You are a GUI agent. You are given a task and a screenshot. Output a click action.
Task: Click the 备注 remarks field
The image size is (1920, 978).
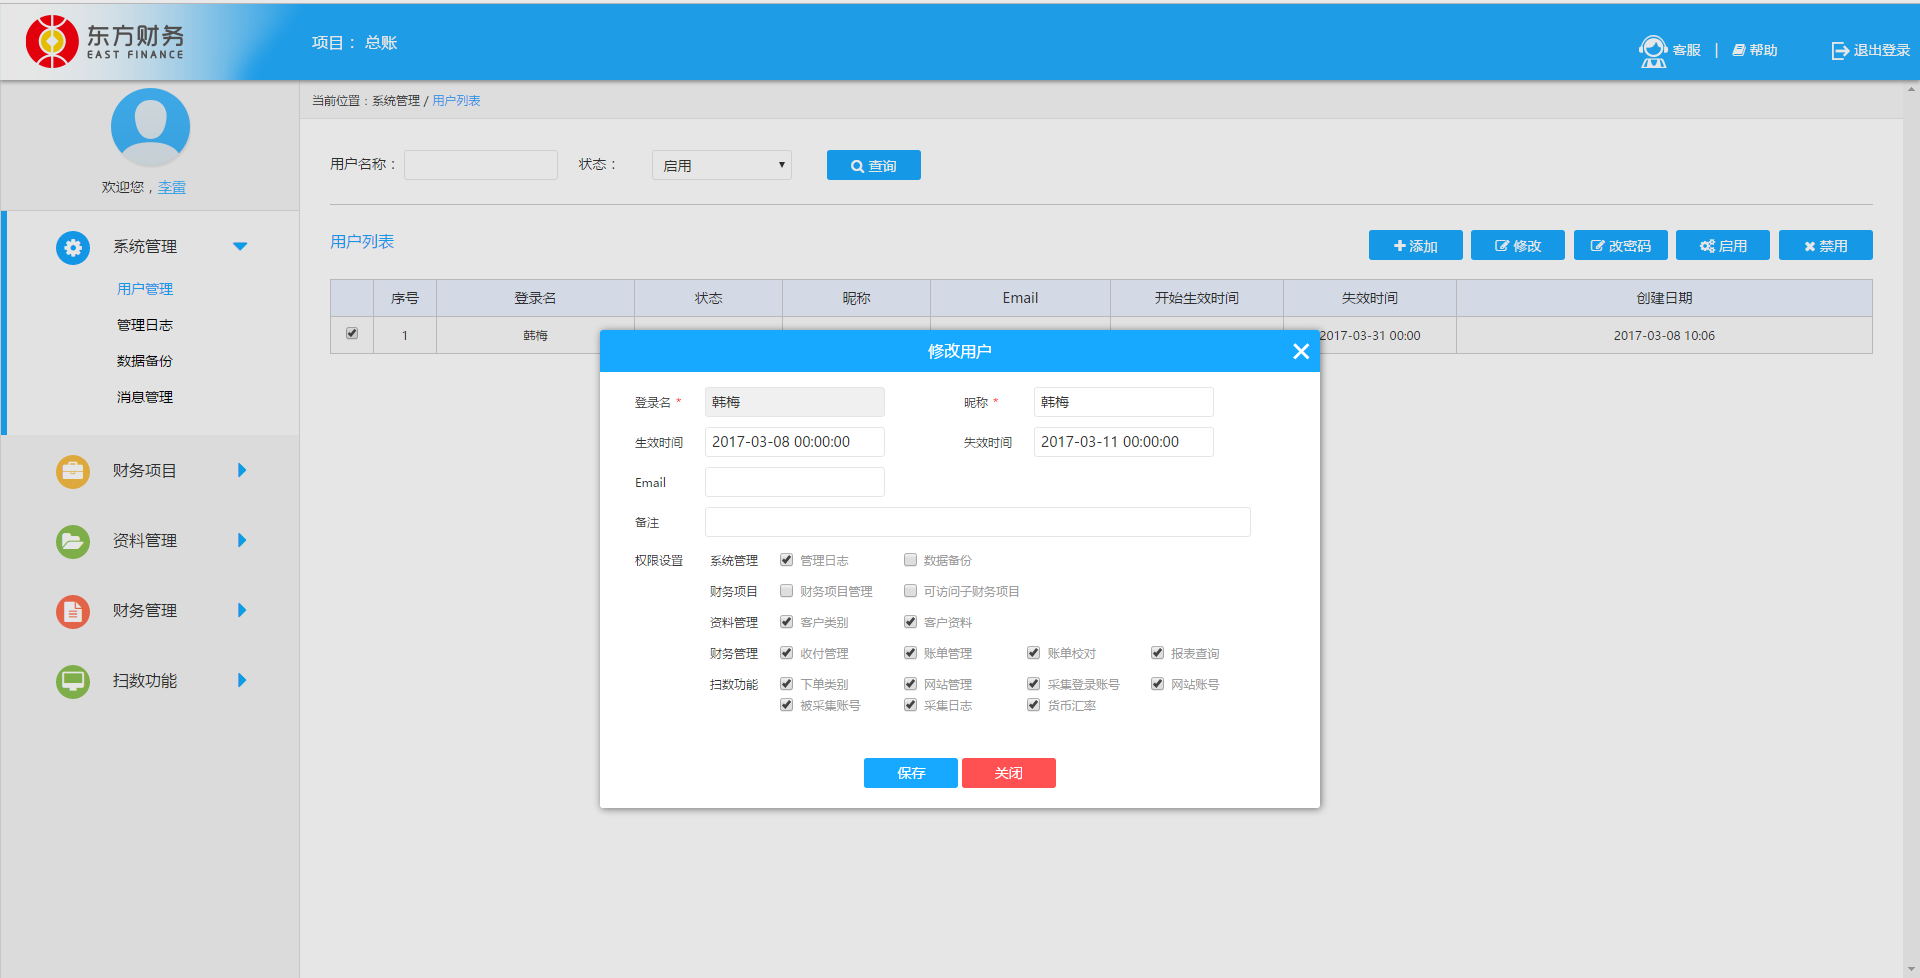978,522
